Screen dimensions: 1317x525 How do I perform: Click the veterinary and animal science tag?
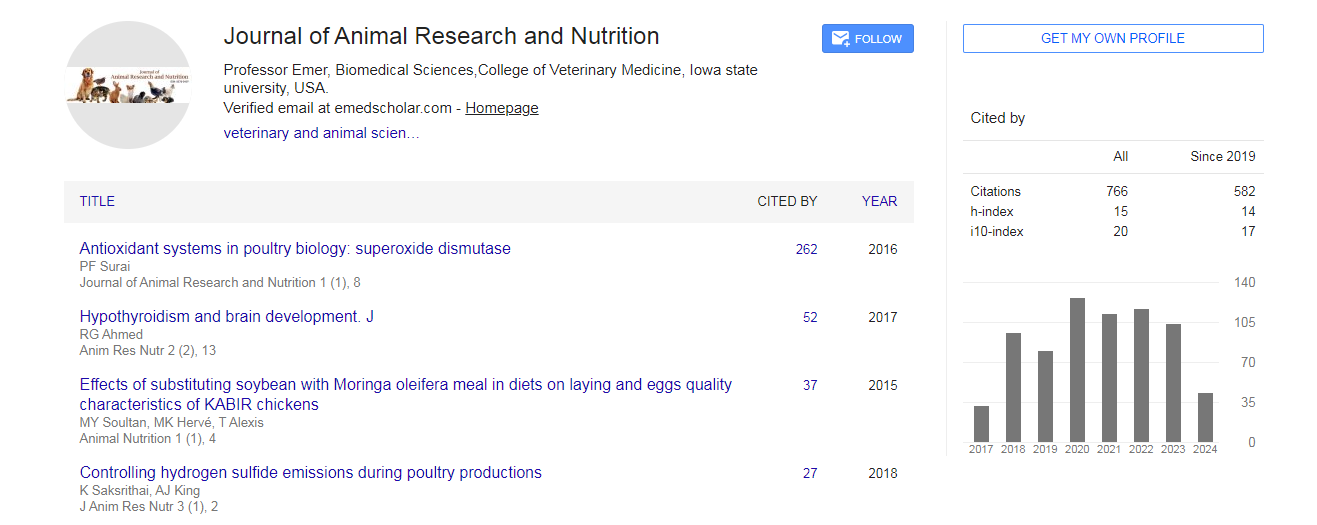point(321,132)
